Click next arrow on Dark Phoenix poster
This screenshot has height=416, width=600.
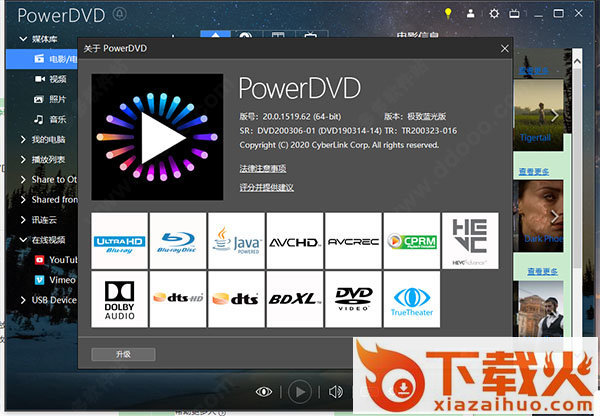555,217
